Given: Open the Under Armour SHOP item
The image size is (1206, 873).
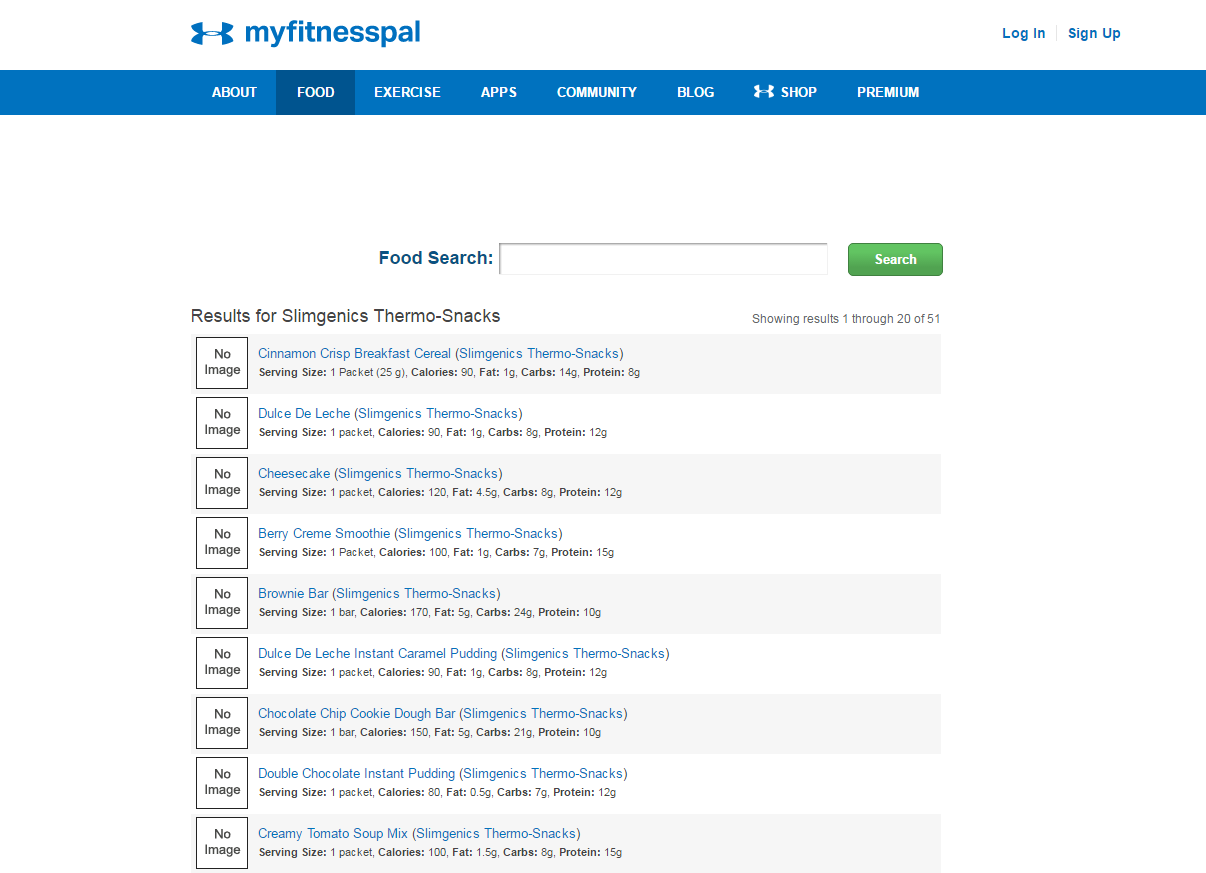Looking at the screenshot, I should 785,92.
